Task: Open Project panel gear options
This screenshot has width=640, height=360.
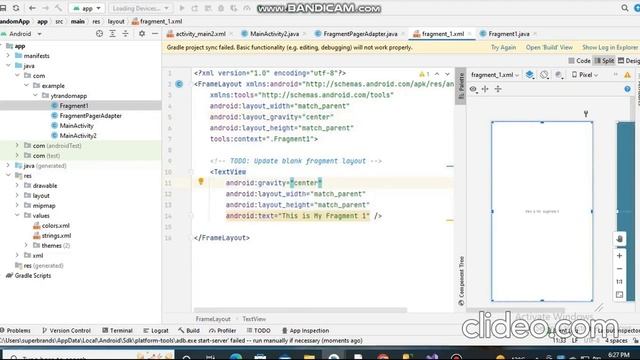Action: click(x=142, y=34)
